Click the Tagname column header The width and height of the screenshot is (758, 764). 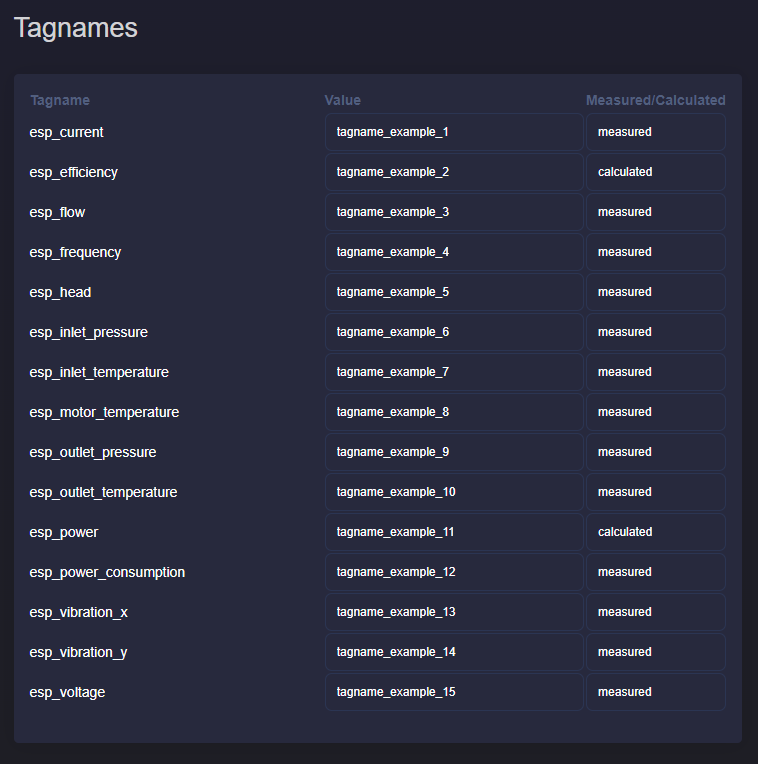(x=60, y=100)
